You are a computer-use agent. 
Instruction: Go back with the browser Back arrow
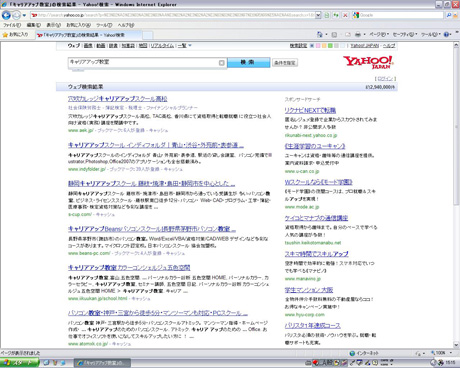coord(6,15)
